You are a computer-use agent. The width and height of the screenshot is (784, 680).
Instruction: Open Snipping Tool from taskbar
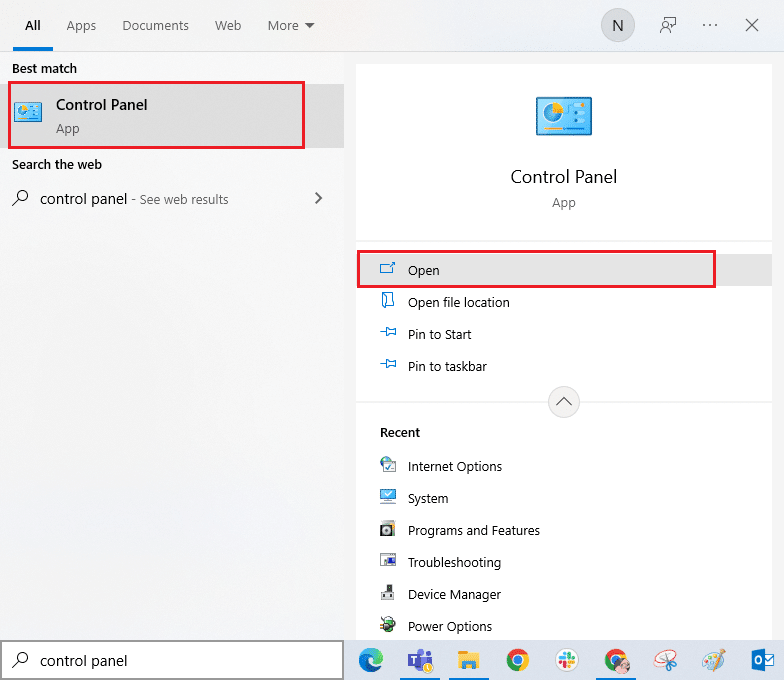[x=665, y=660]
